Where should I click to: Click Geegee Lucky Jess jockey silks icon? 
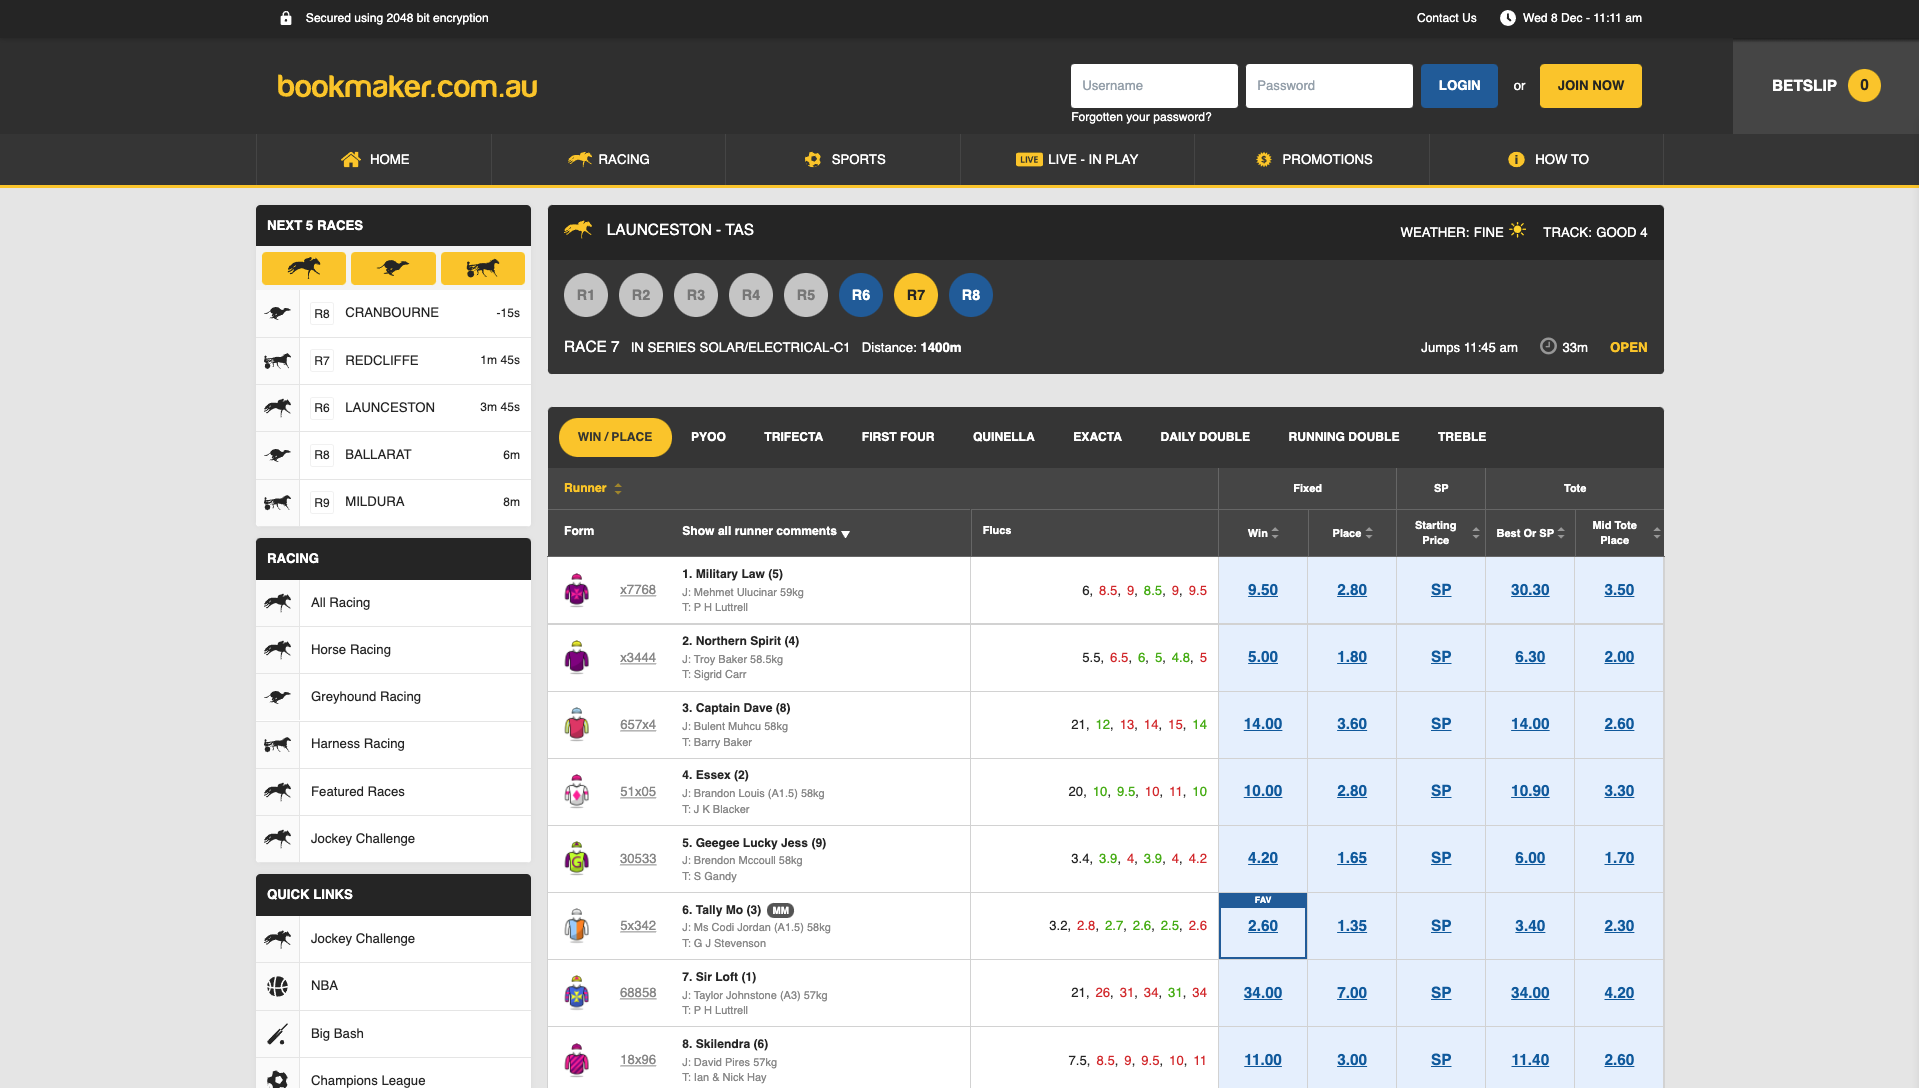pos(577,858)
